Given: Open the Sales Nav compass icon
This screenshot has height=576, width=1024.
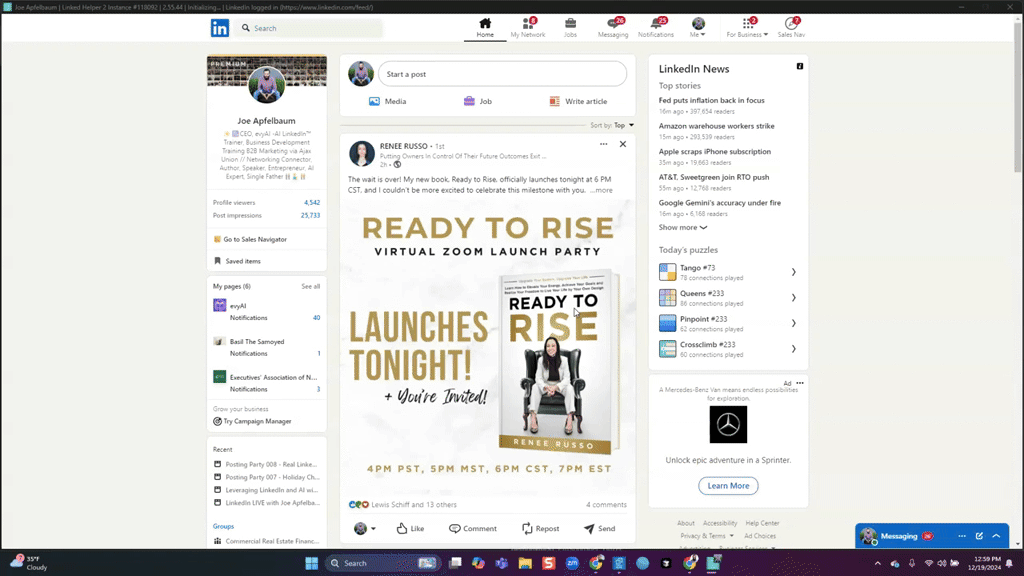Looking at the screenshot, I should click(791, 27).
